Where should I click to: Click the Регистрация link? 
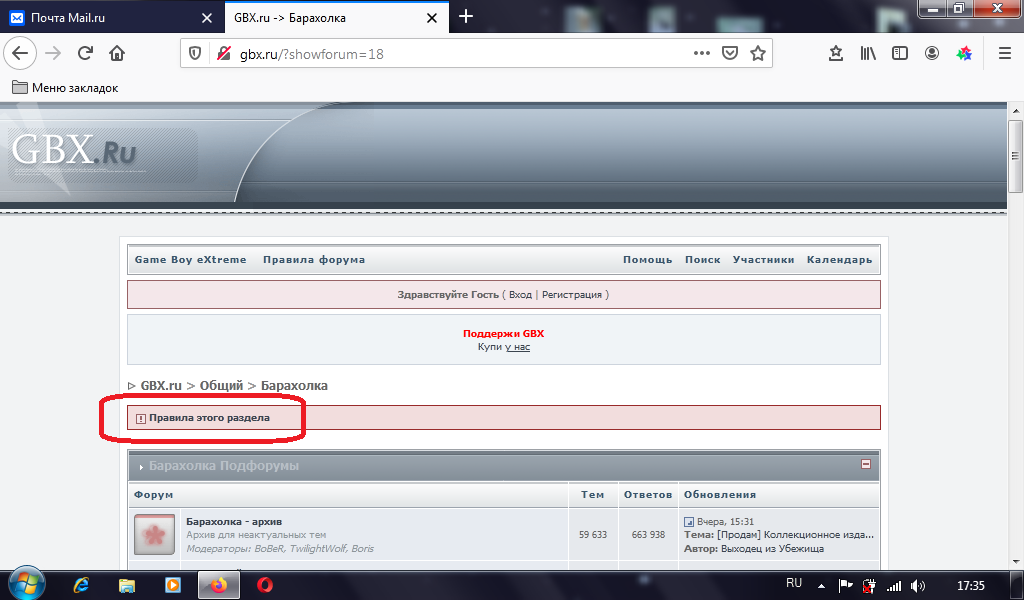(x=572, y=294)
